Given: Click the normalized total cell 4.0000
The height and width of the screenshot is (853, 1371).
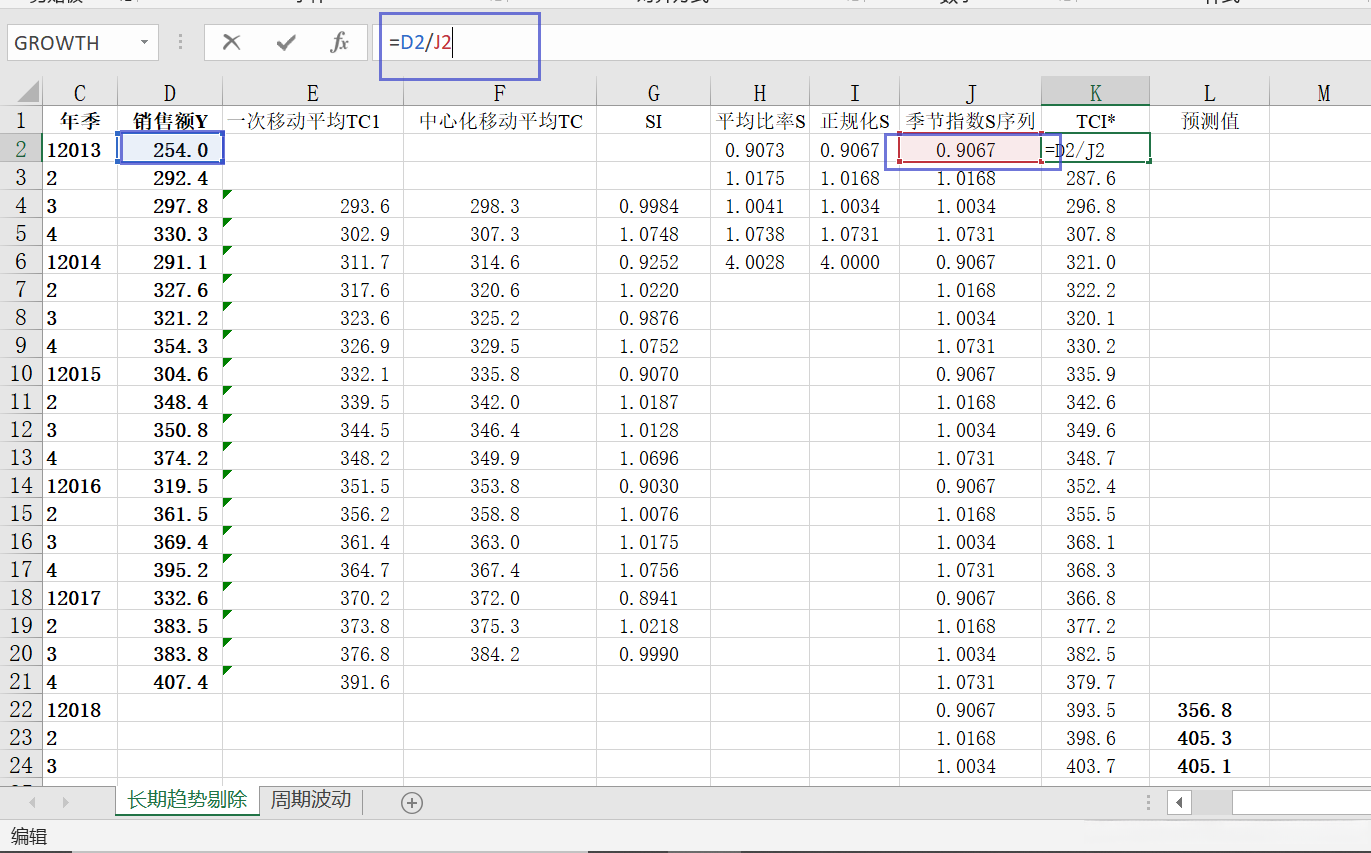Looking at the screenshot, I should pyautogui.click(x=855, y=262).
